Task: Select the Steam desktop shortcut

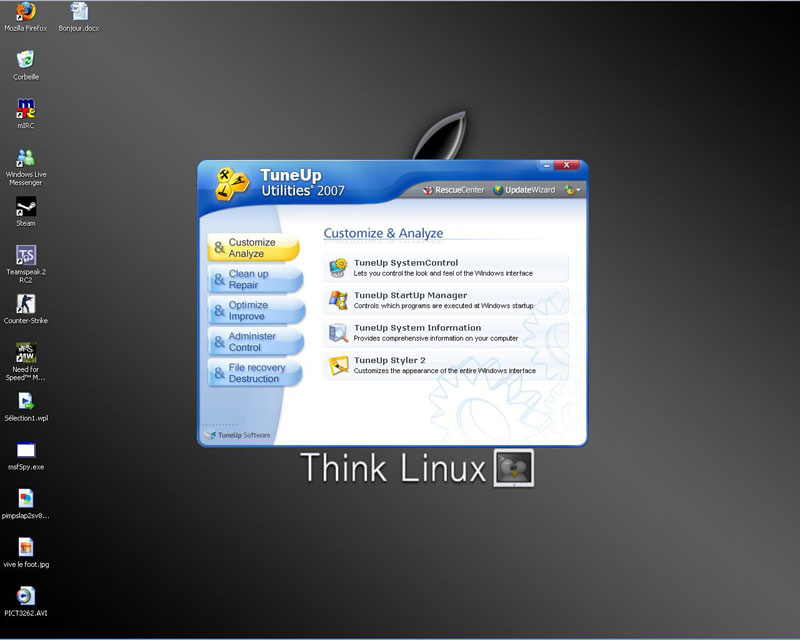Action: [x=26, y=212]
